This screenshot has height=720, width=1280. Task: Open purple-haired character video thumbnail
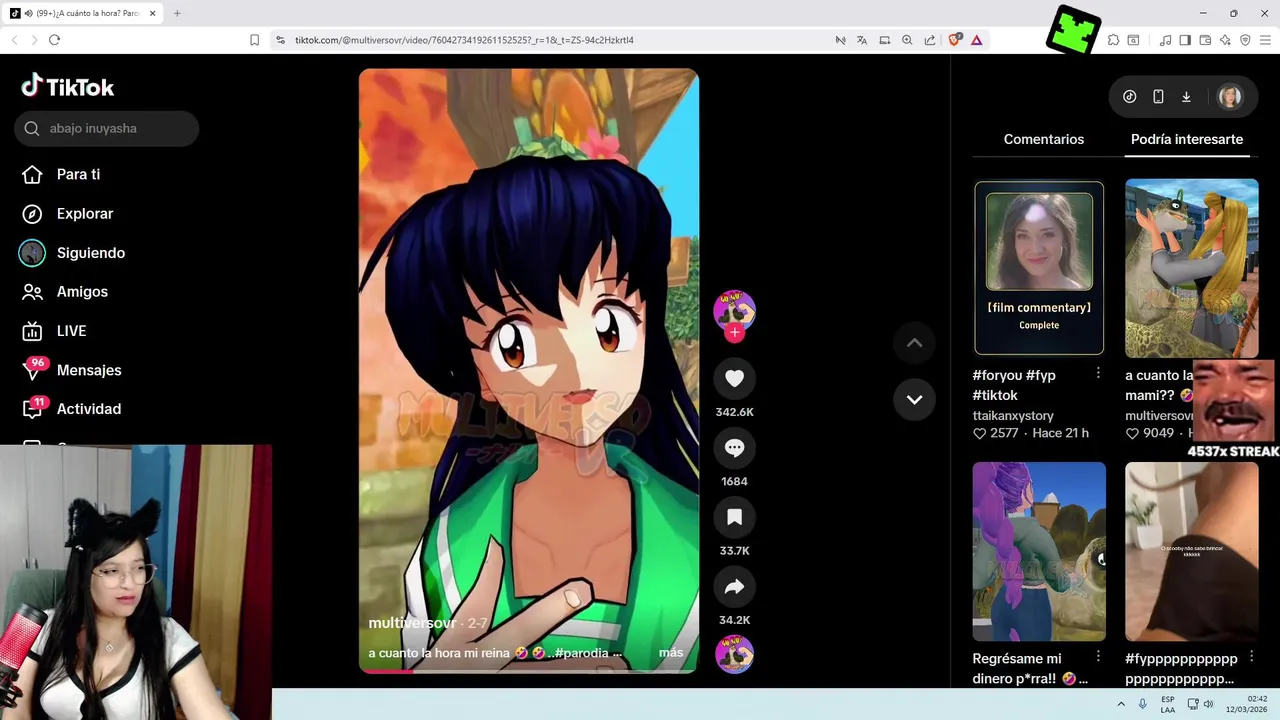click(1039, 551)
